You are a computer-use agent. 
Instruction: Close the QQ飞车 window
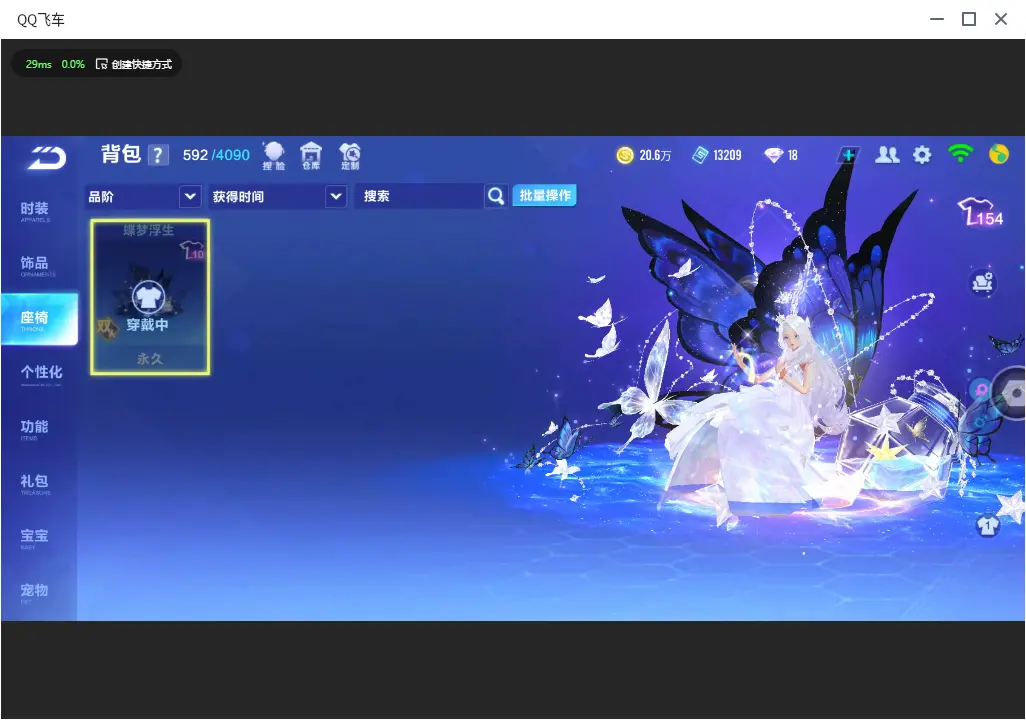coord(1001,19)
